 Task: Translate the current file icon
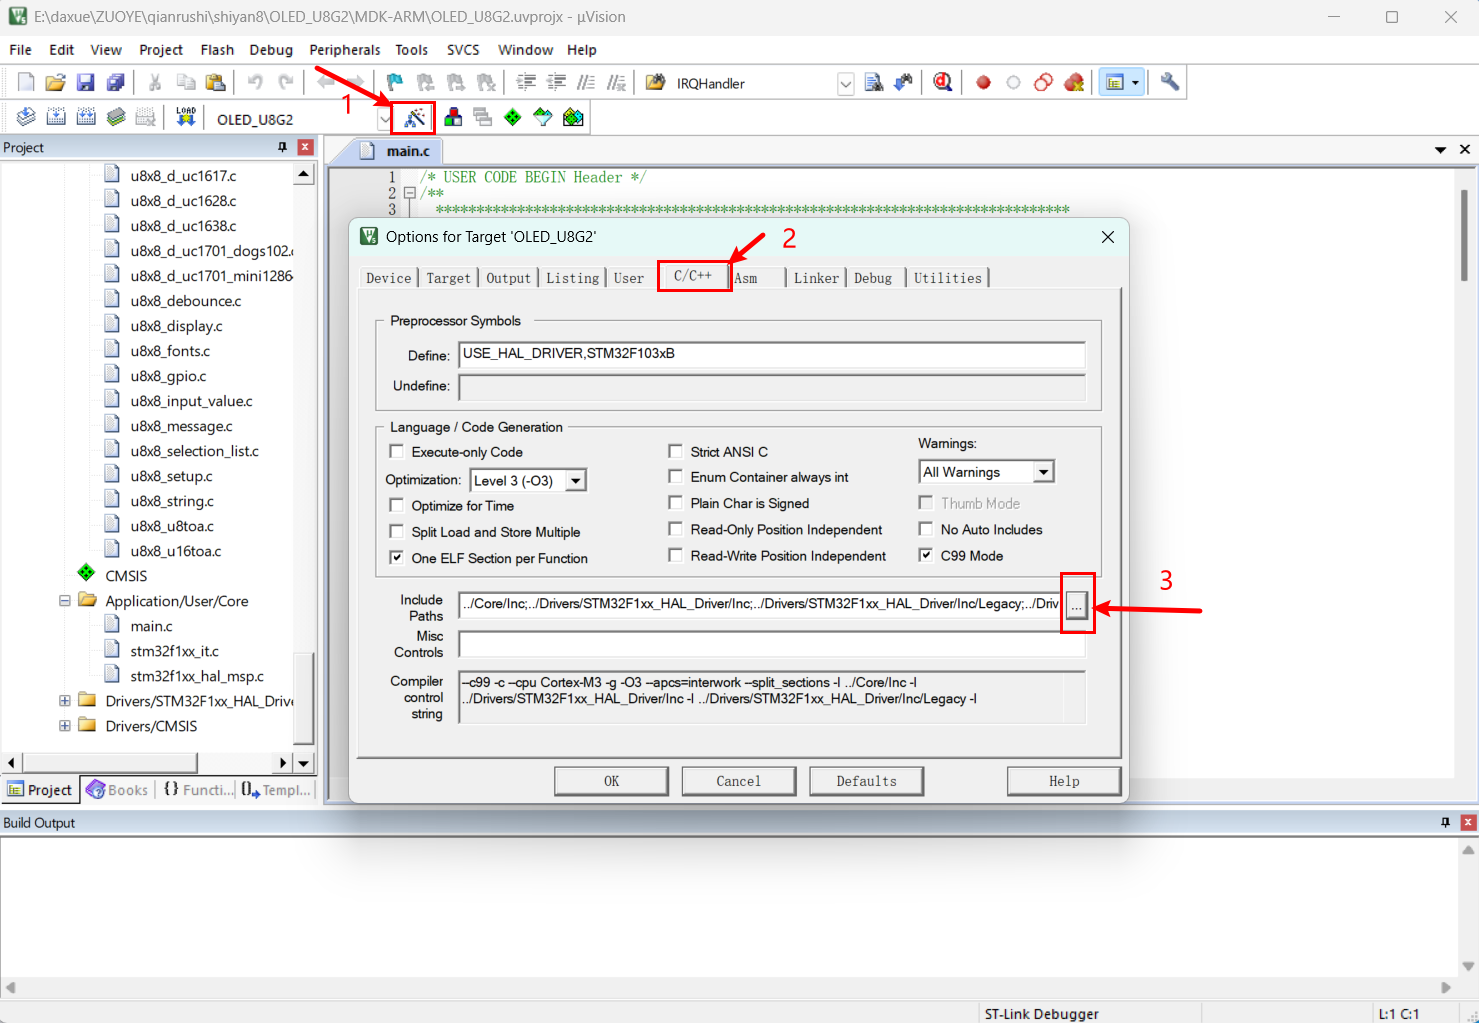point(26,117)
